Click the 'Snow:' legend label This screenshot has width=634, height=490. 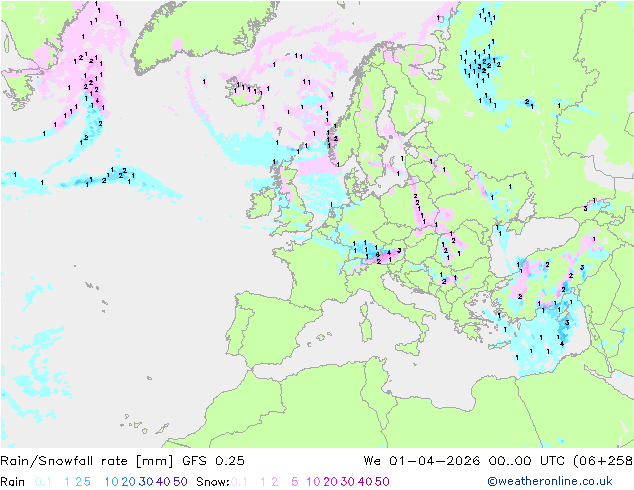[x=213, y=482]
